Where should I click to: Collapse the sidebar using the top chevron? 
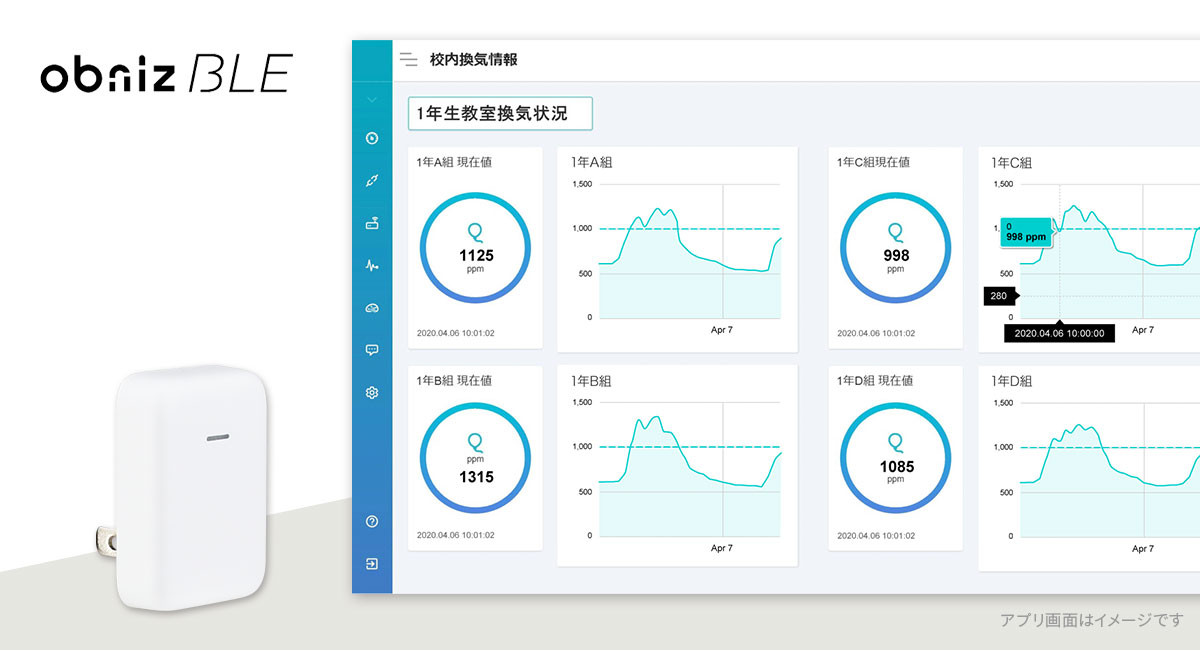tap(372, 100)
